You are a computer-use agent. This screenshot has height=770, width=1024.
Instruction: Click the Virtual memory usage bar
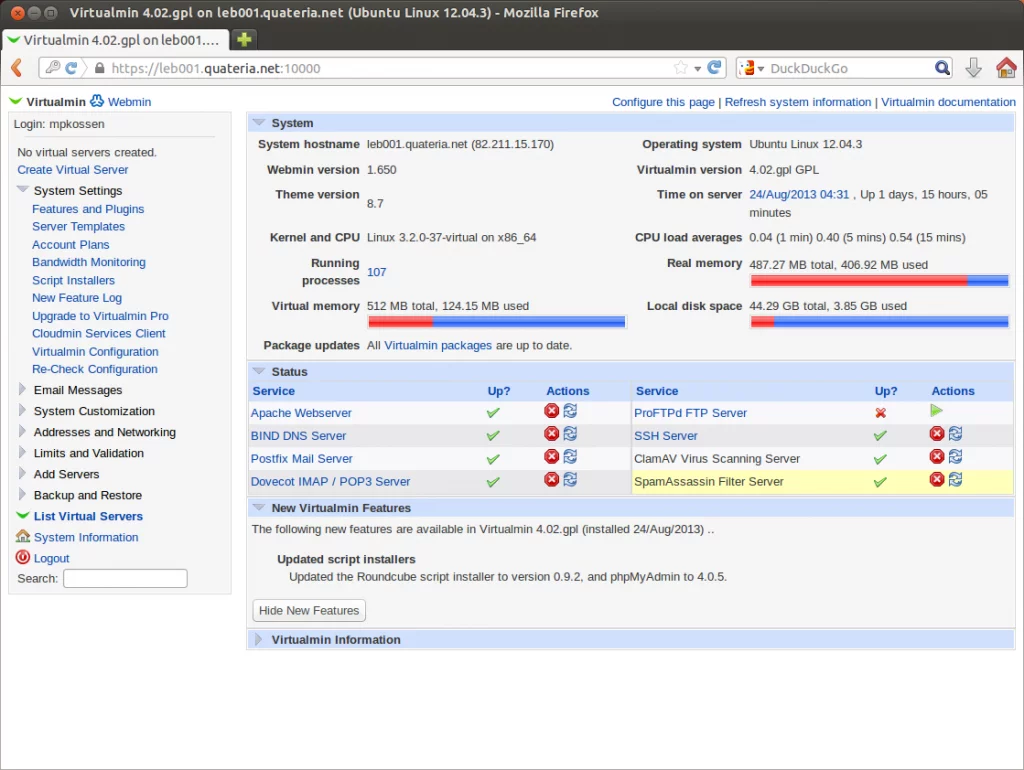pyautogui.click(x=496, y=321)
